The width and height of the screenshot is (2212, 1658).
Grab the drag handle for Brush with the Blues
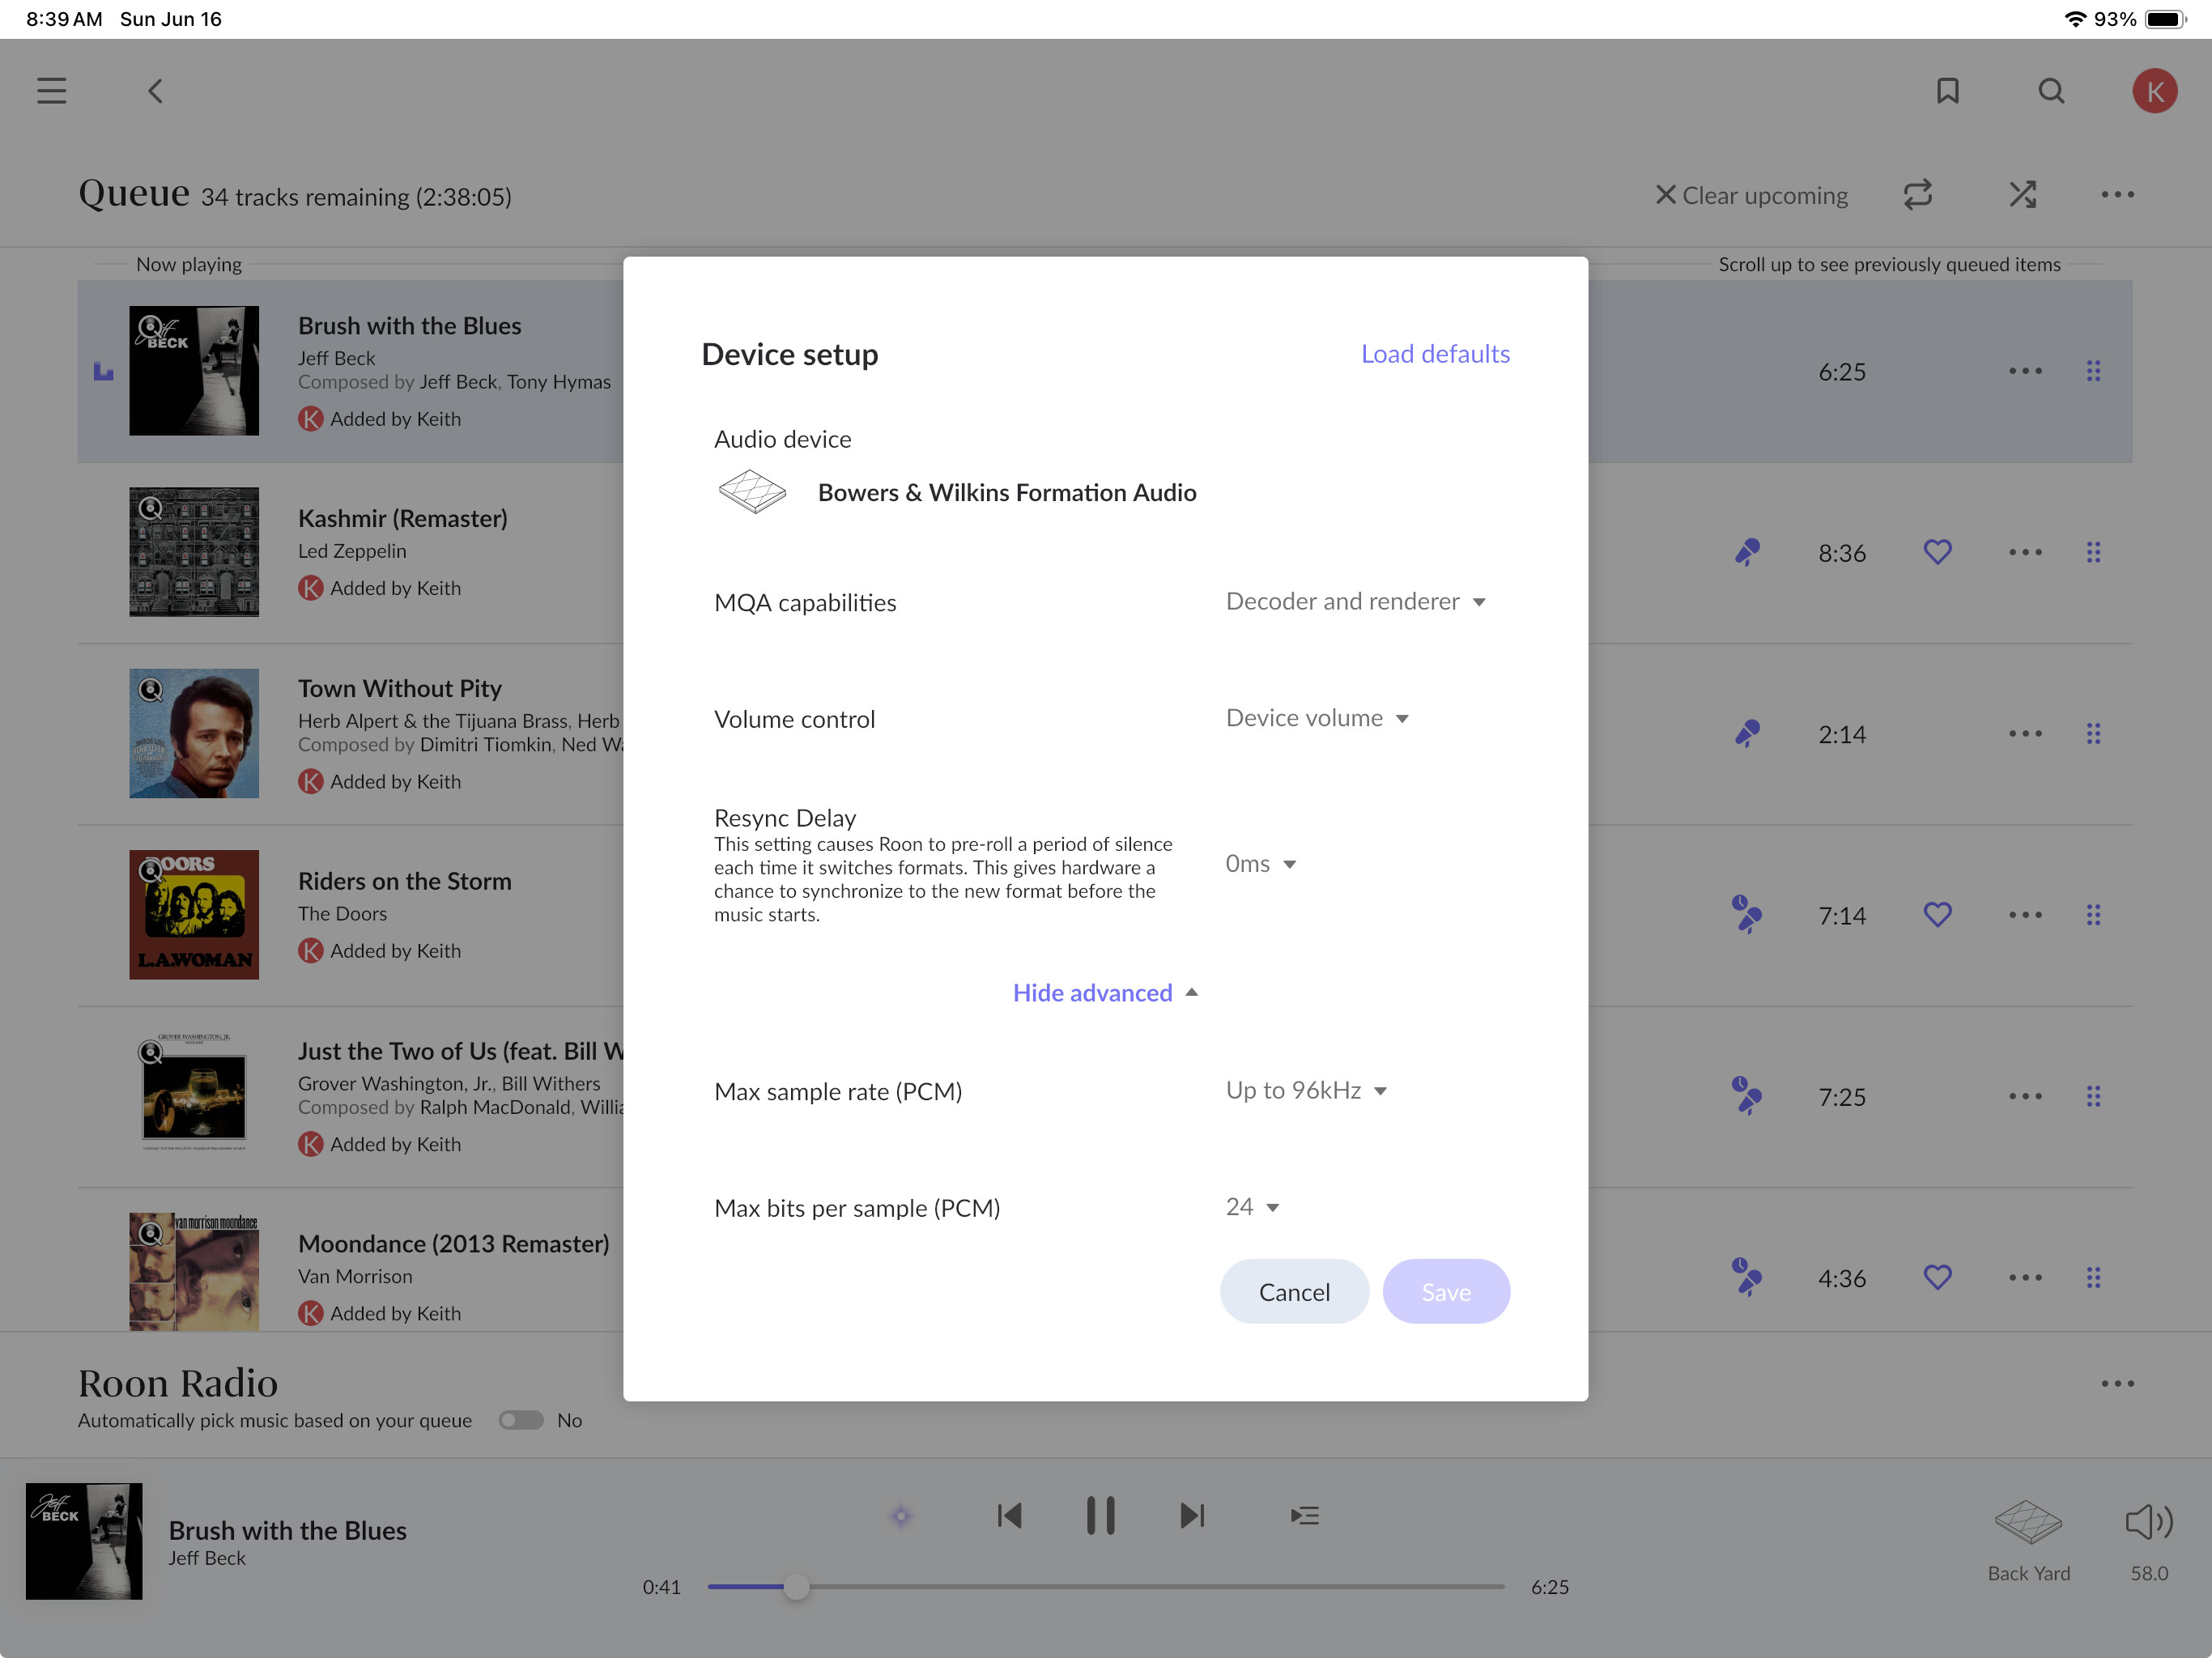click(x=2093, y=371)
